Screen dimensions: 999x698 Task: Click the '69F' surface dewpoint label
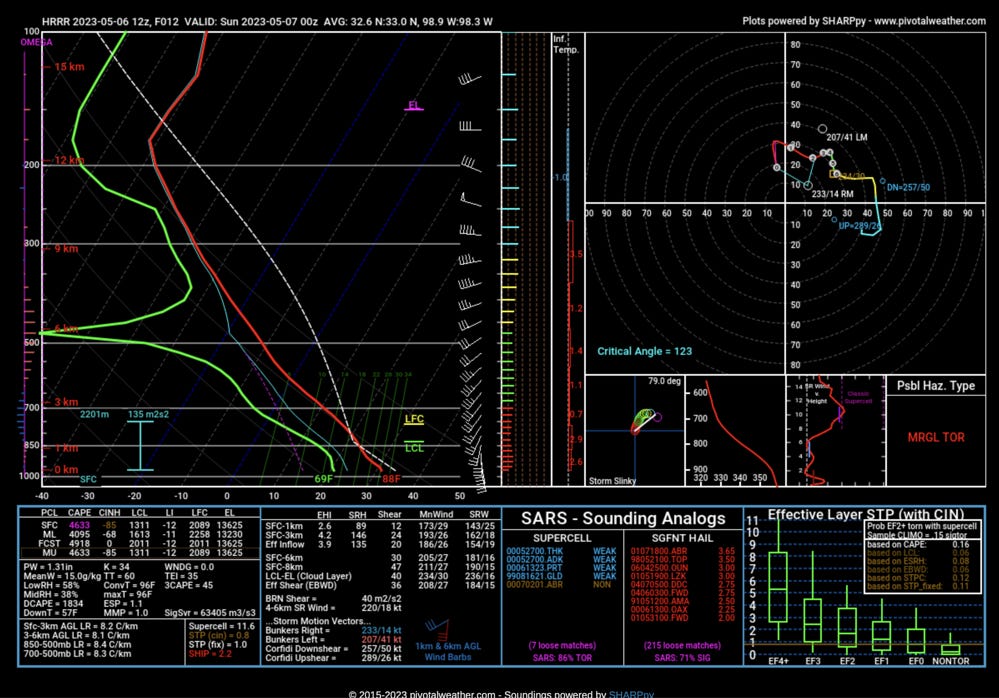(324, 479)
